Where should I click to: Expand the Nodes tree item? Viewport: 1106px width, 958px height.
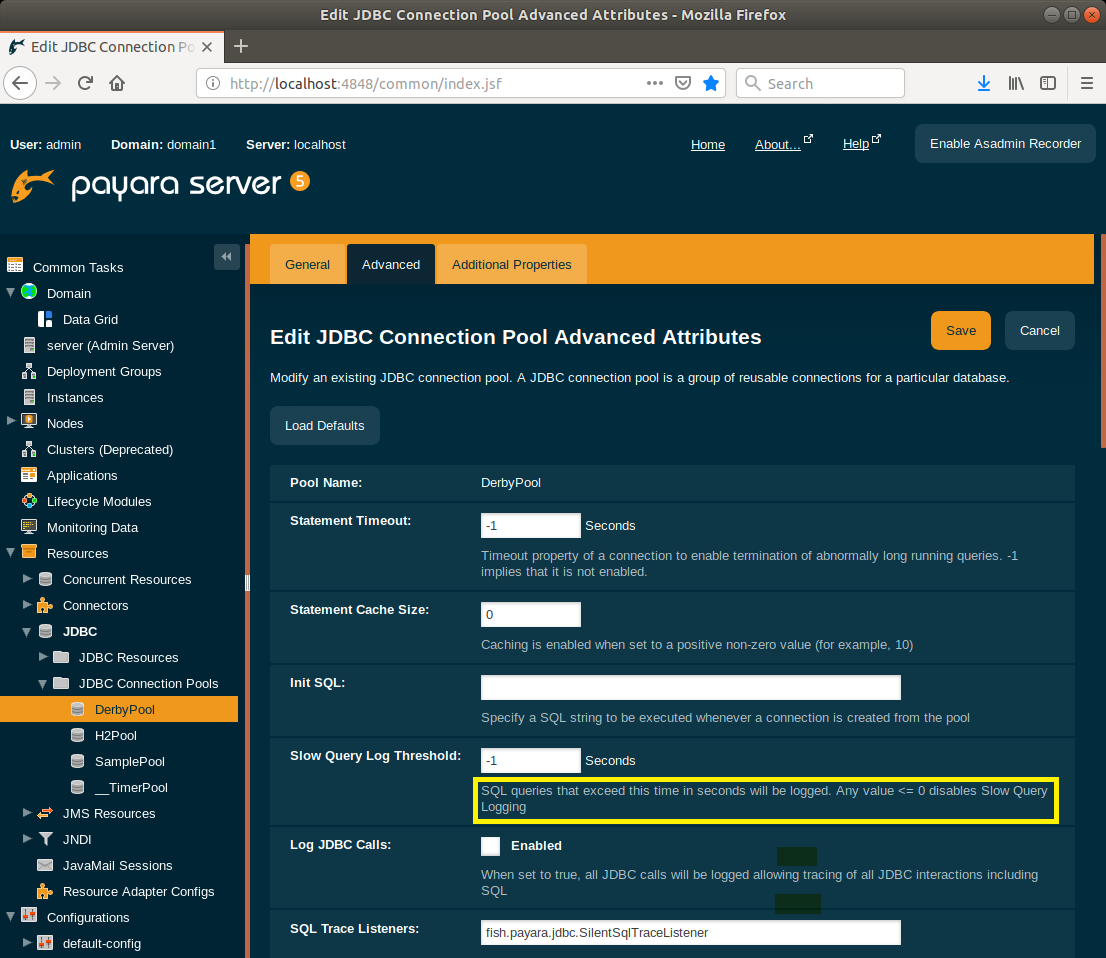pos(11,423)
